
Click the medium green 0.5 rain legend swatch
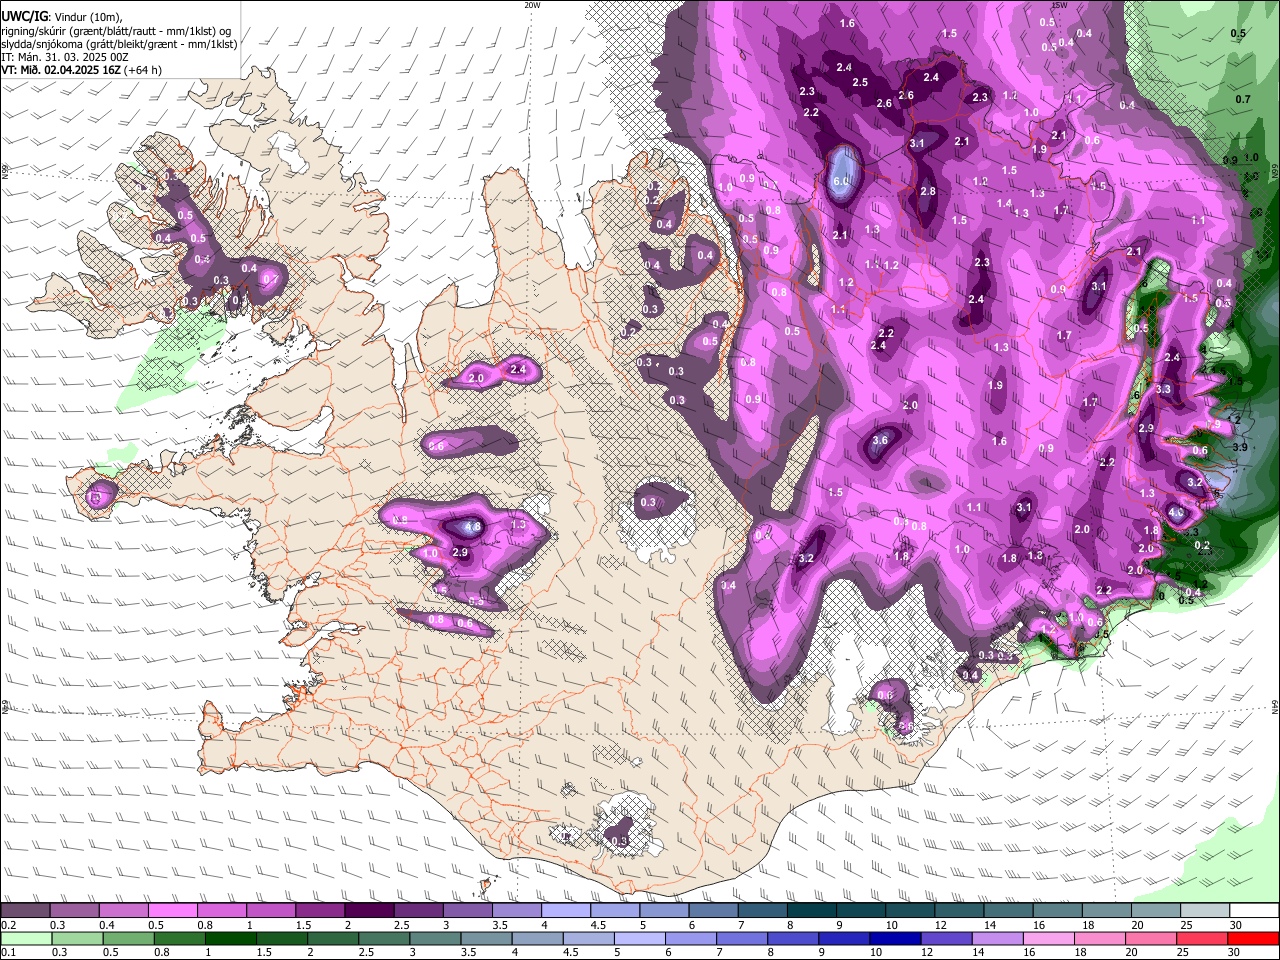point(128,939)
